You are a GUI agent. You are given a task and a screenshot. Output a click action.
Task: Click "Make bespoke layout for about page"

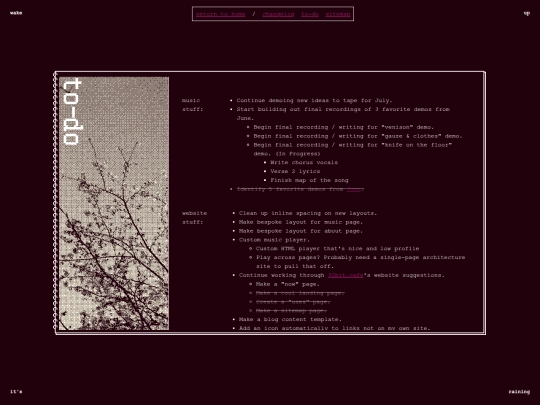click(301, 231)
